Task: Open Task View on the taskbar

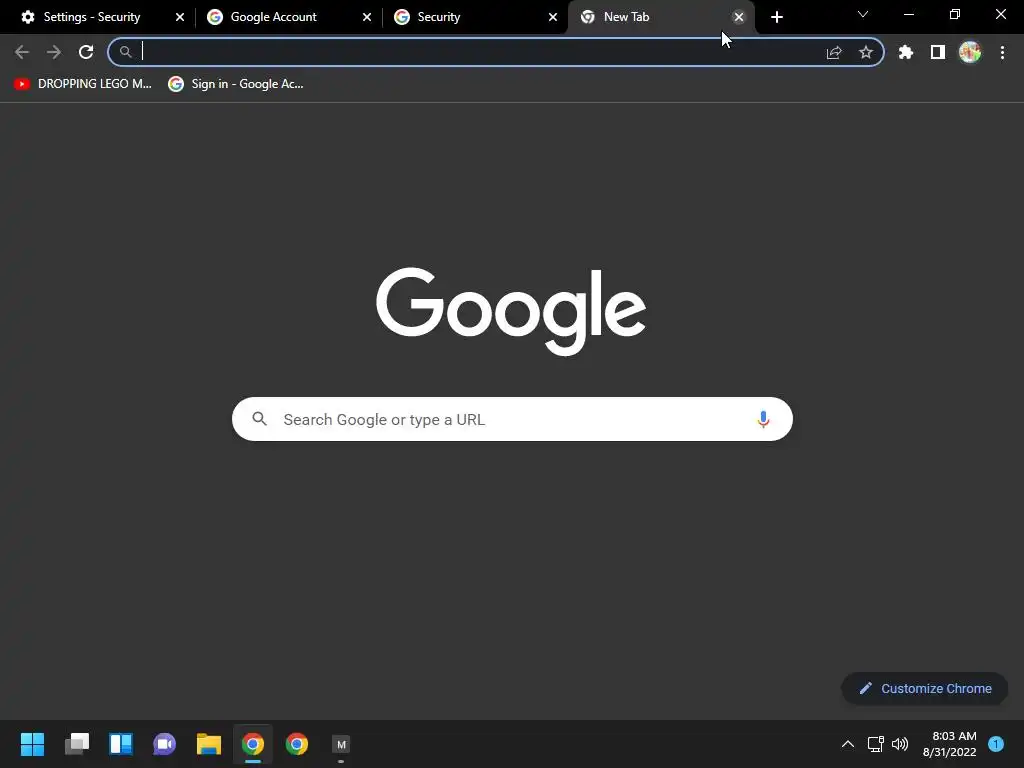Action: tap(76, 744)
